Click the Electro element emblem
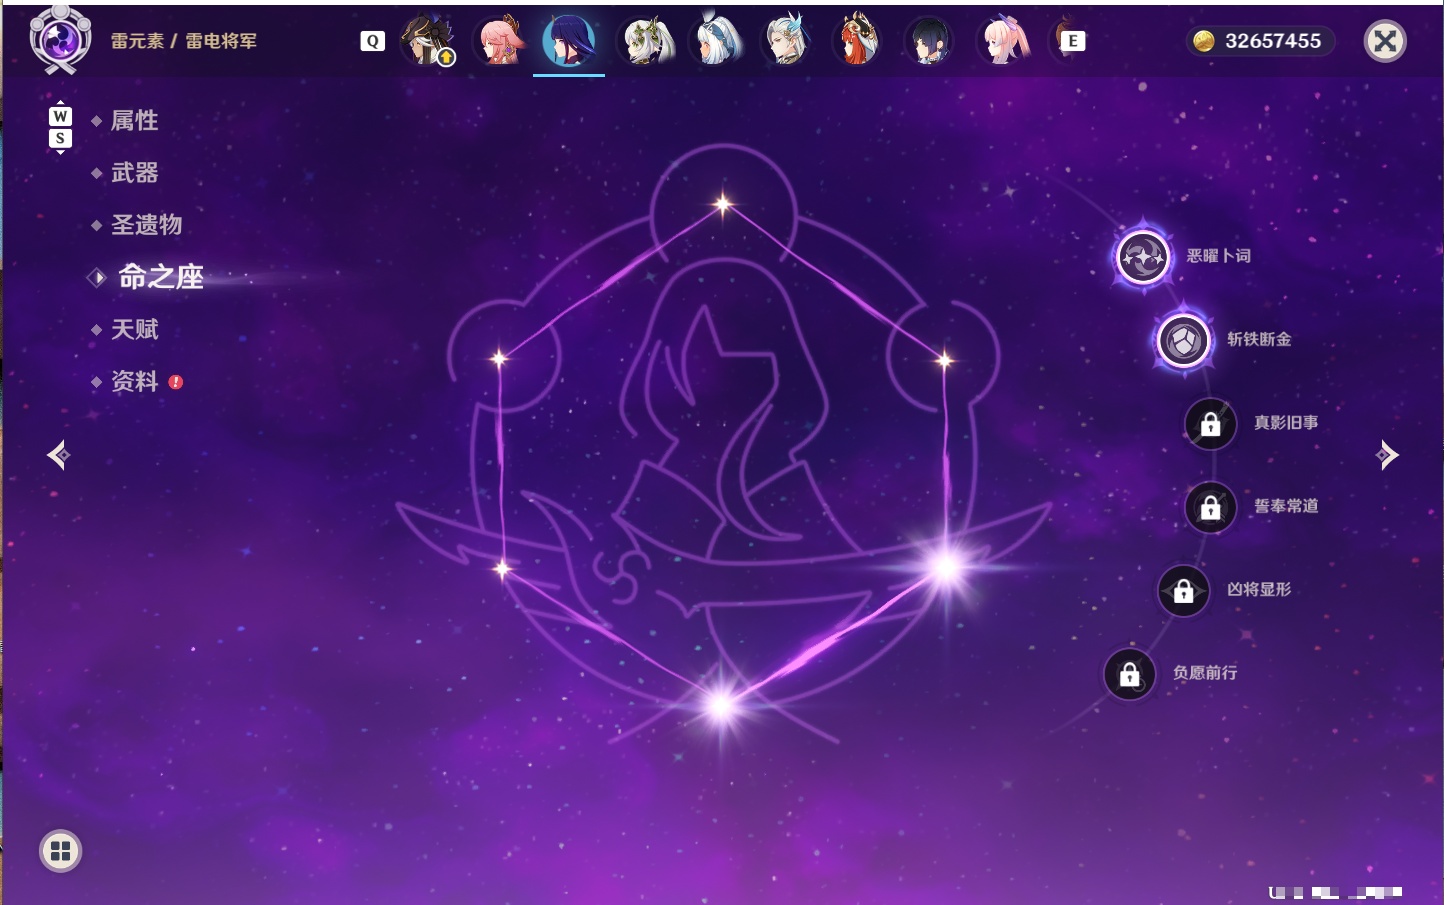The image size is (1444, 905). pos(60,40)
